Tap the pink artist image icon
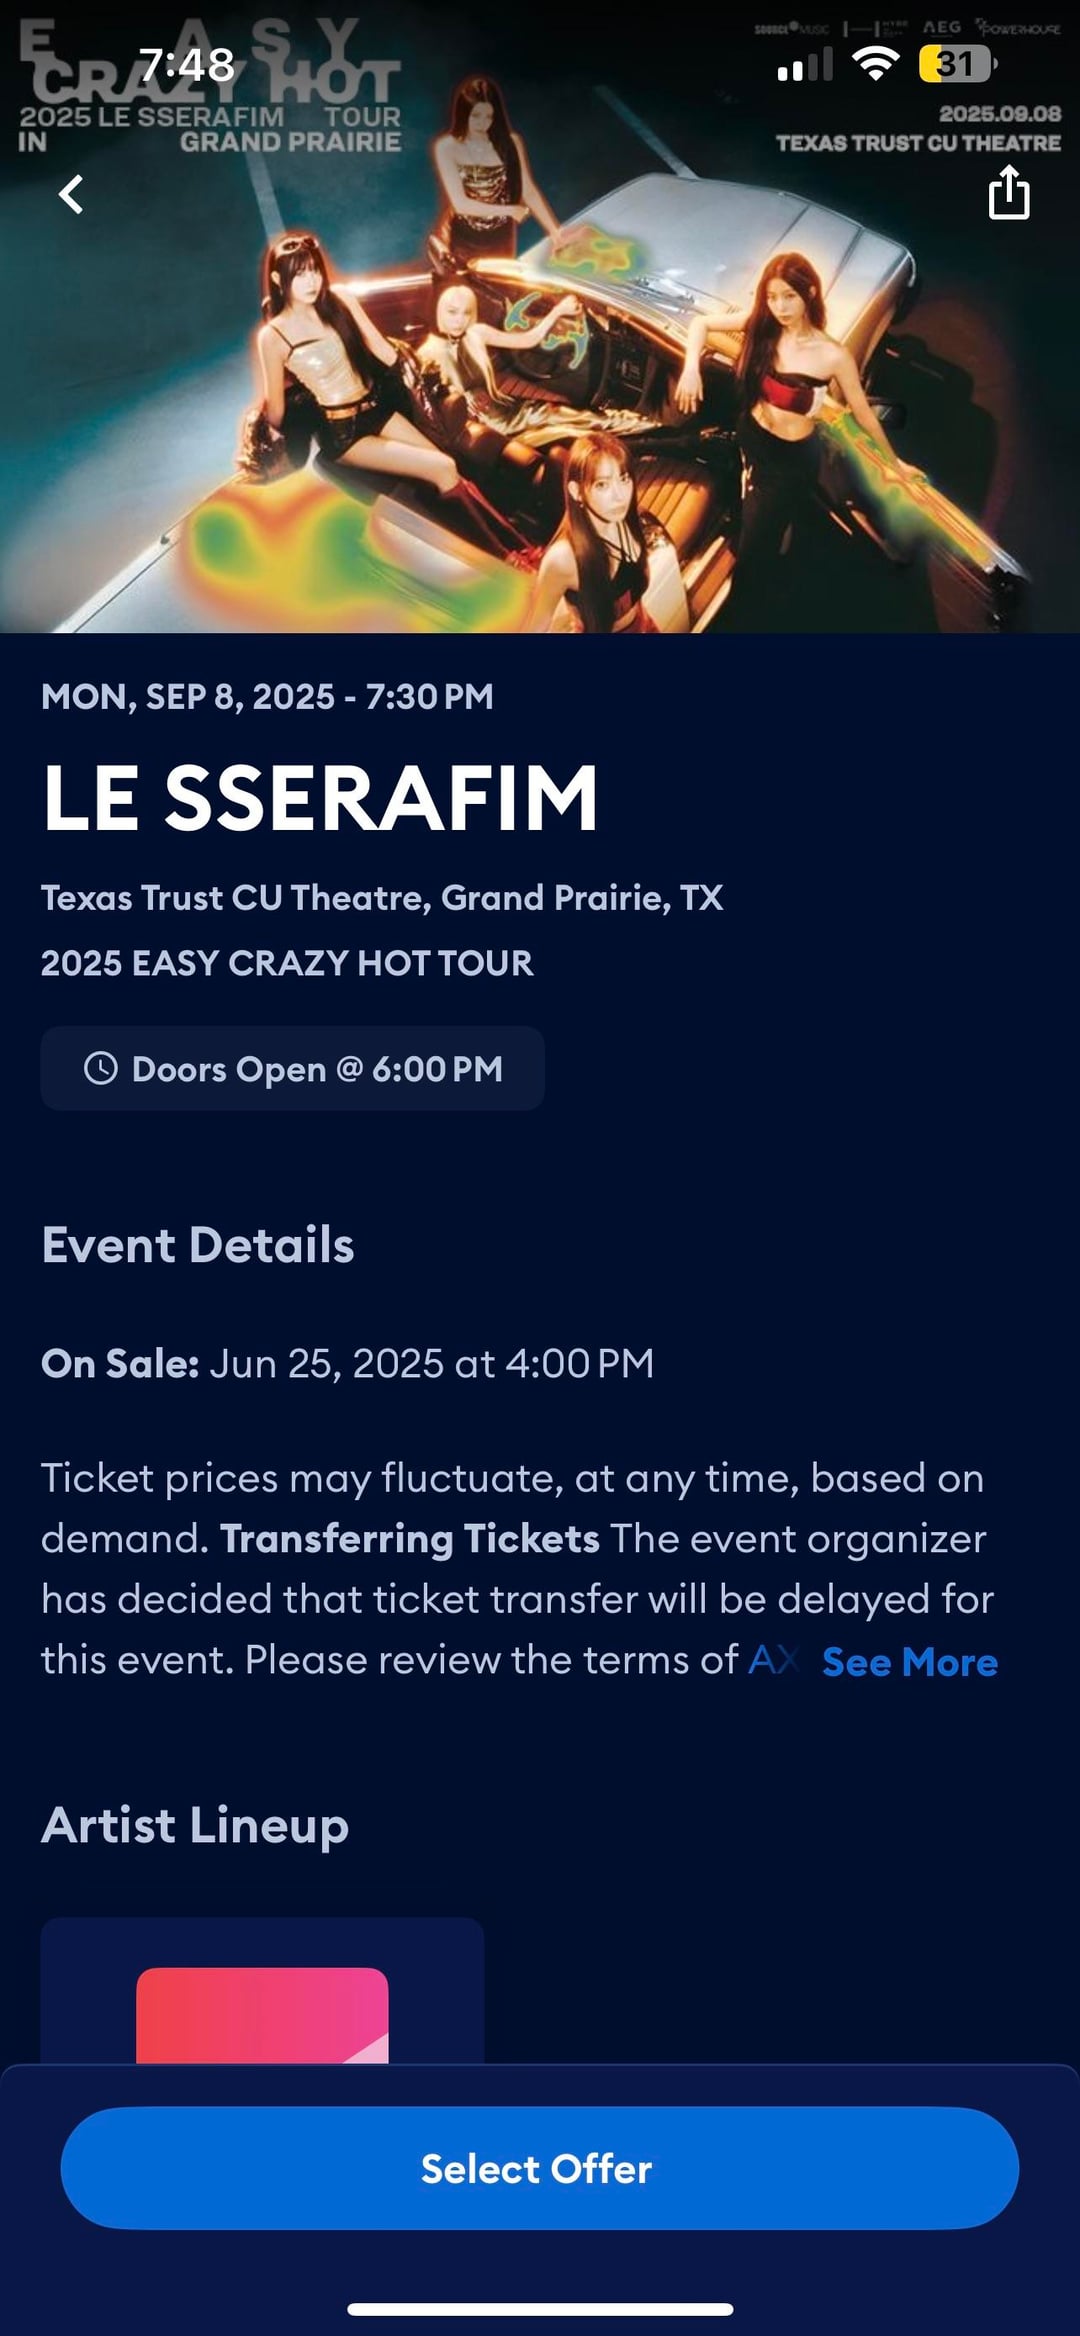This screenshot has width=1080, height=2336. (262, 2014)
